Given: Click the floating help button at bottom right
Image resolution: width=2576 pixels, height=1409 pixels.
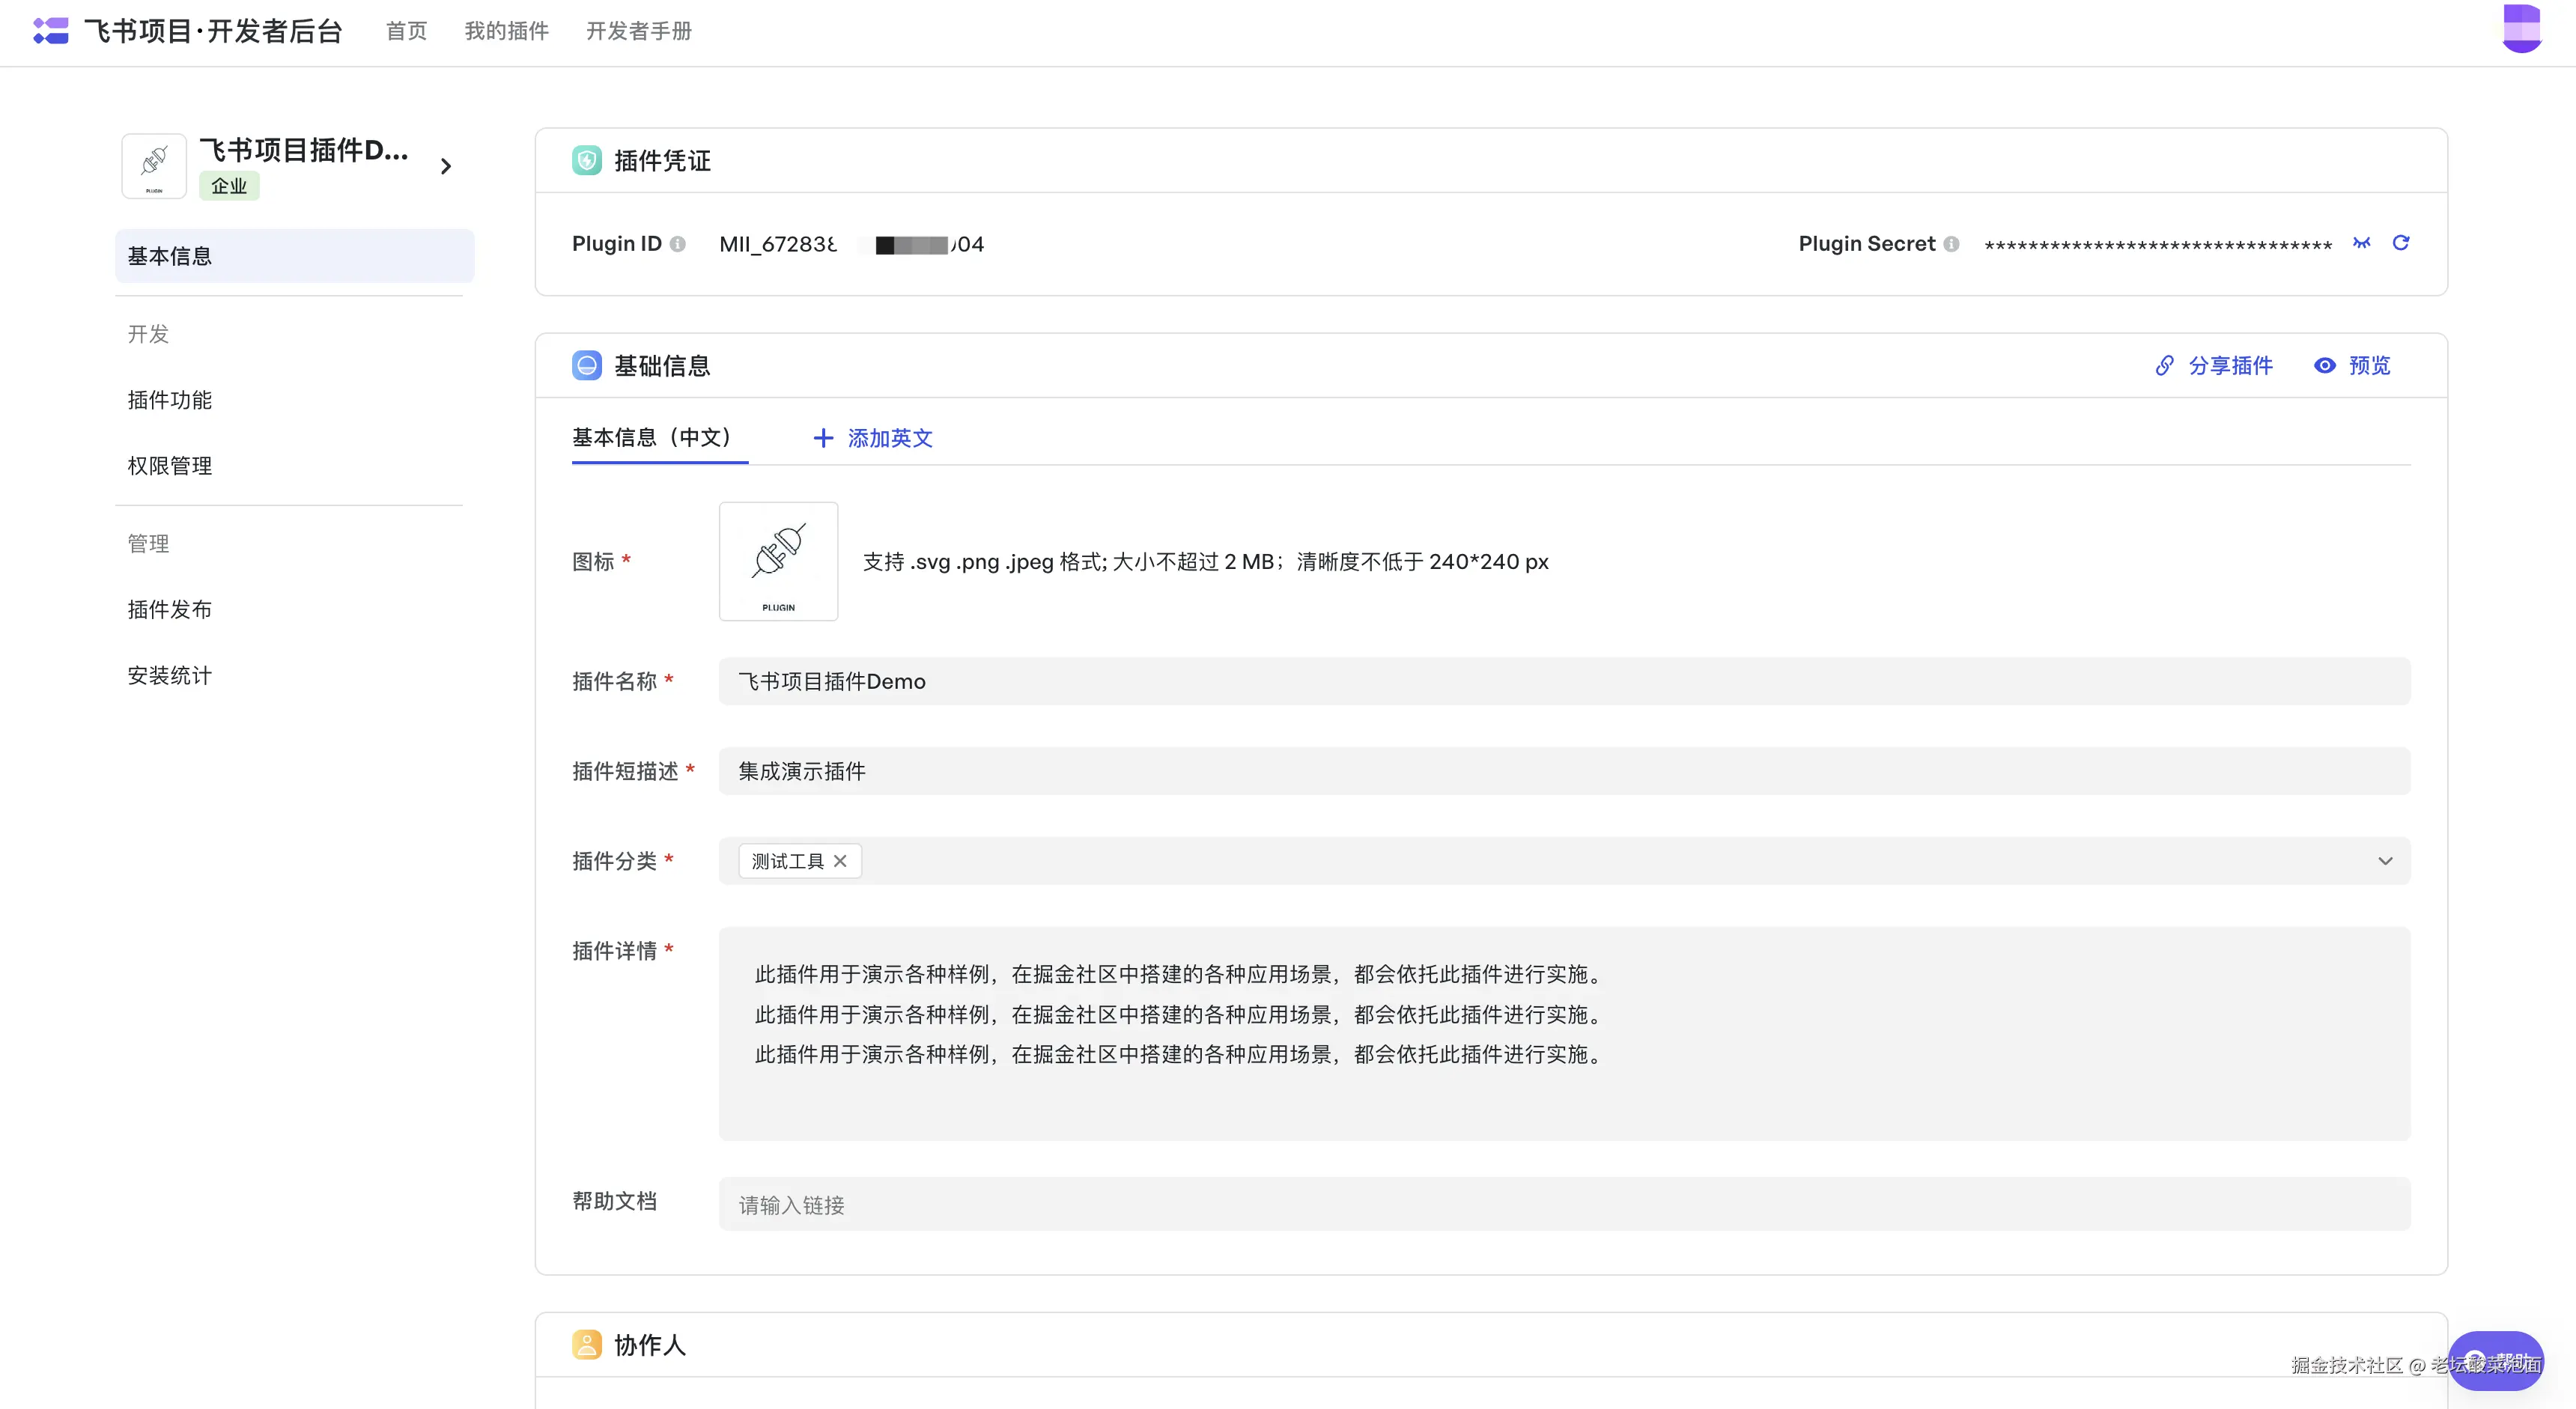Looking at the screenshot, I should click(x=2496, y=1360).
